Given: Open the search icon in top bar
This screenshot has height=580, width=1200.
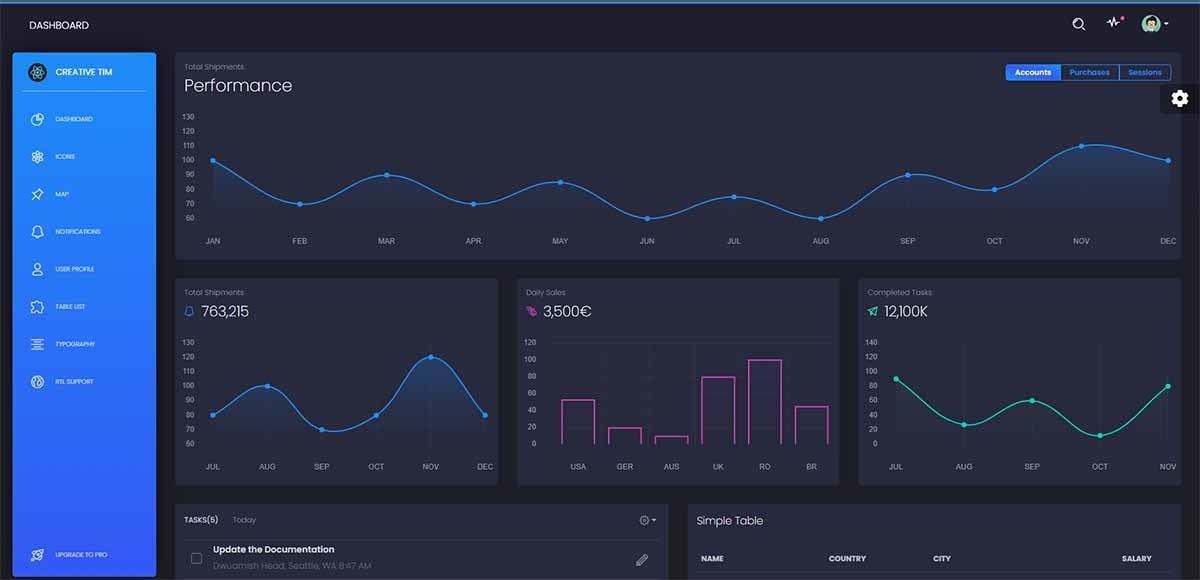Looking at the screenshot, I should tap(1078, 24).
